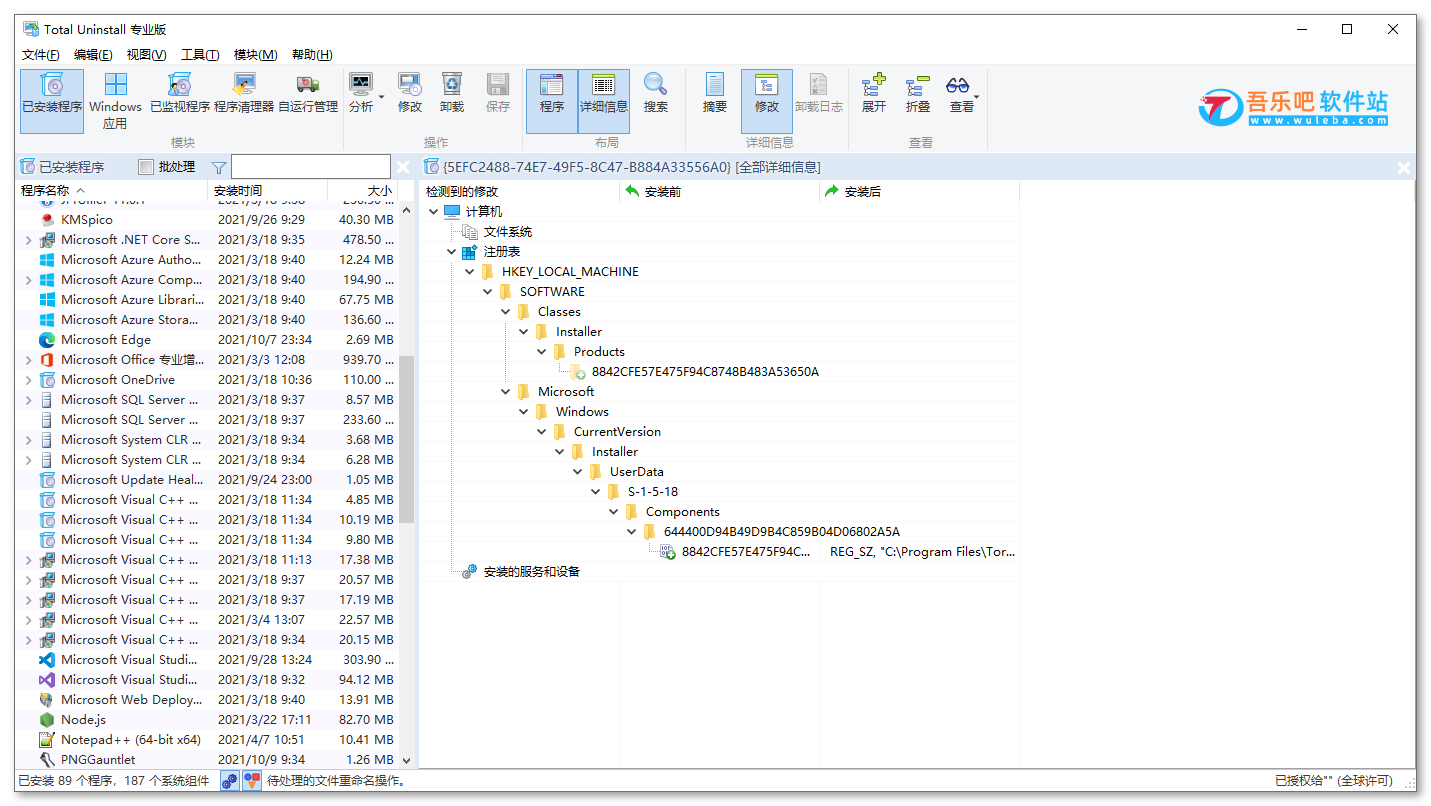The image size is (1431, 806).
Task: Click the 卸载 uninstall icon
Action: (x=452, y=92)
